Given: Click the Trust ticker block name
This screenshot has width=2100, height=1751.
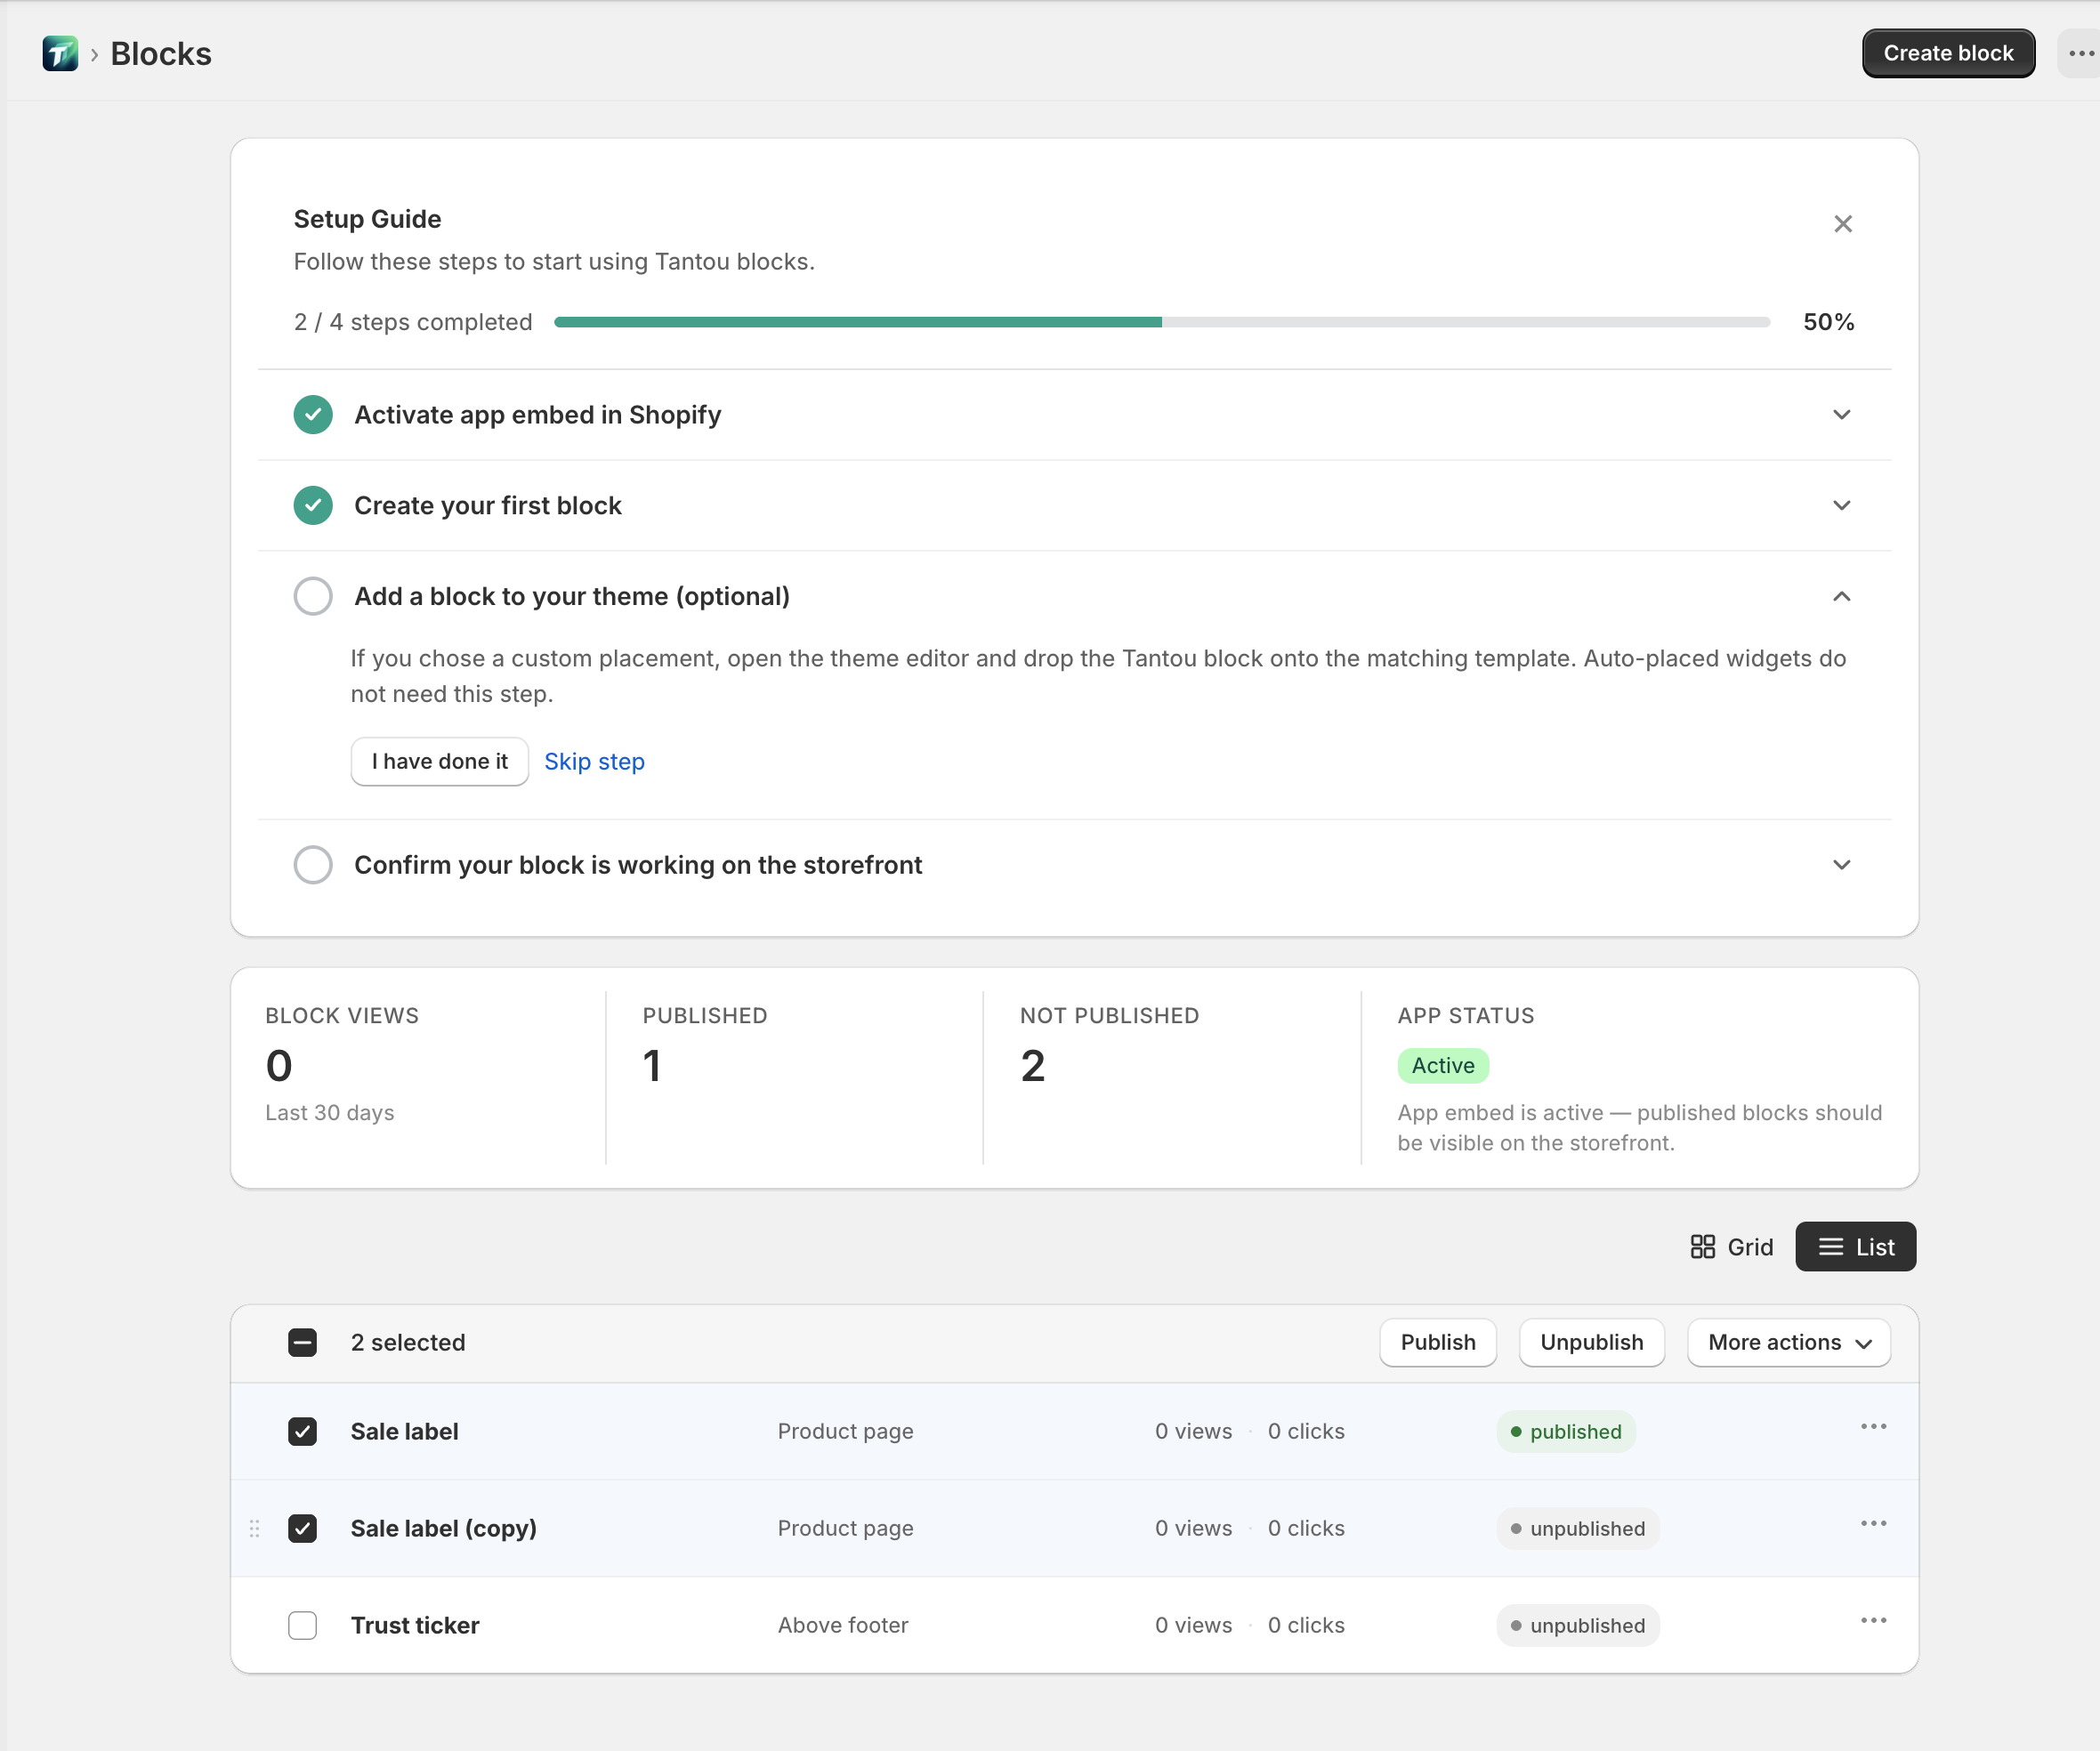Looking at the screenshot, I should coord(415,1626).
